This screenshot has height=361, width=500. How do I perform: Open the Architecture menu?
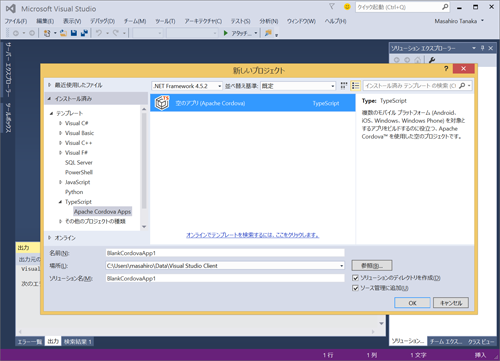tap(203, 21)
